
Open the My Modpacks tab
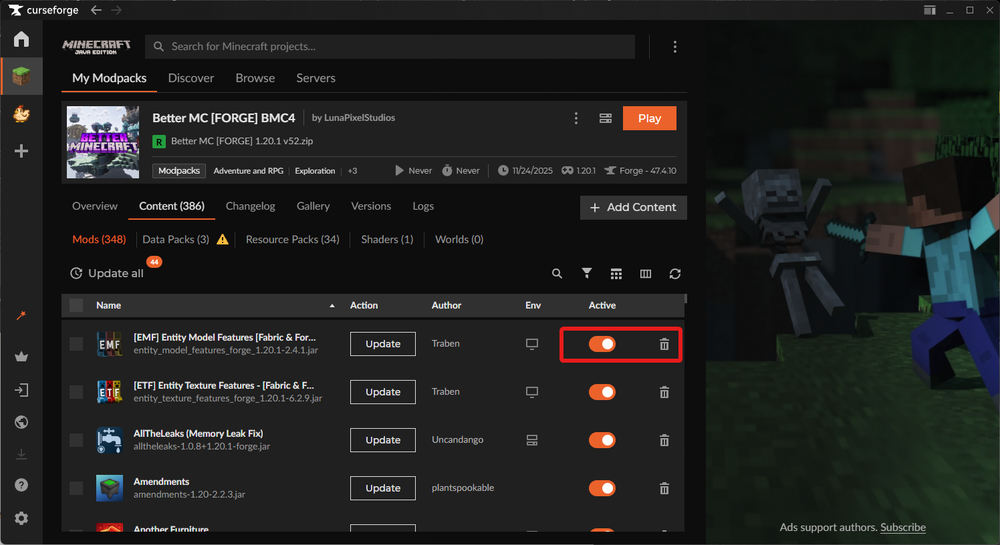point(109,78)
